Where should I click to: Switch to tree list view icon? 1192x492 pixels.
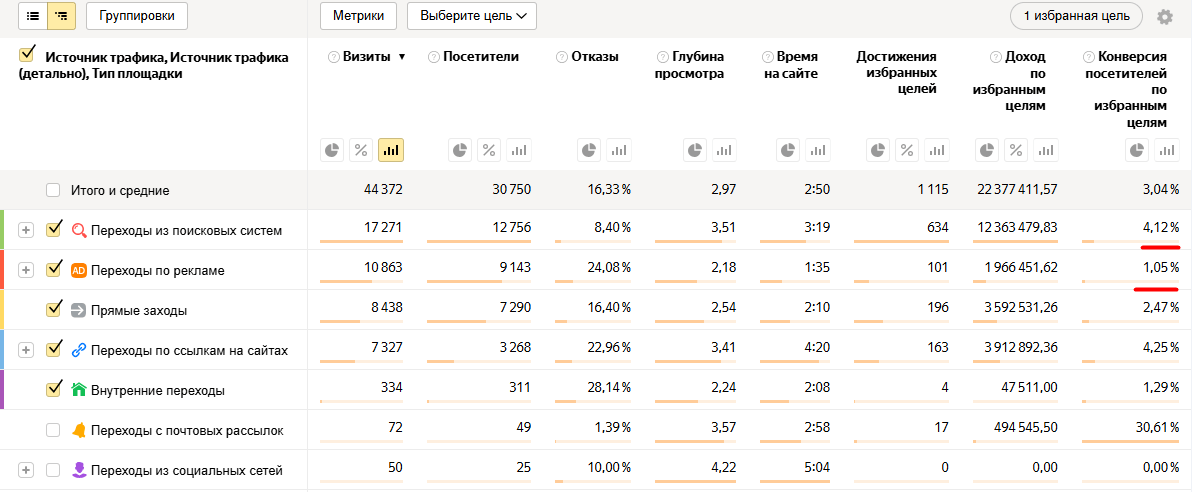coord(62,16)
